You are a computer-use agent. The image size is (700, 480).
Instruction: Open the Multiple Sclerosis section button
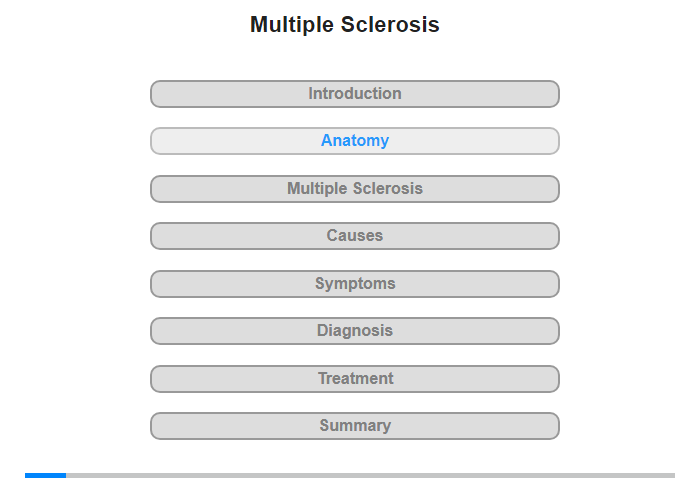tap(354, 189)
